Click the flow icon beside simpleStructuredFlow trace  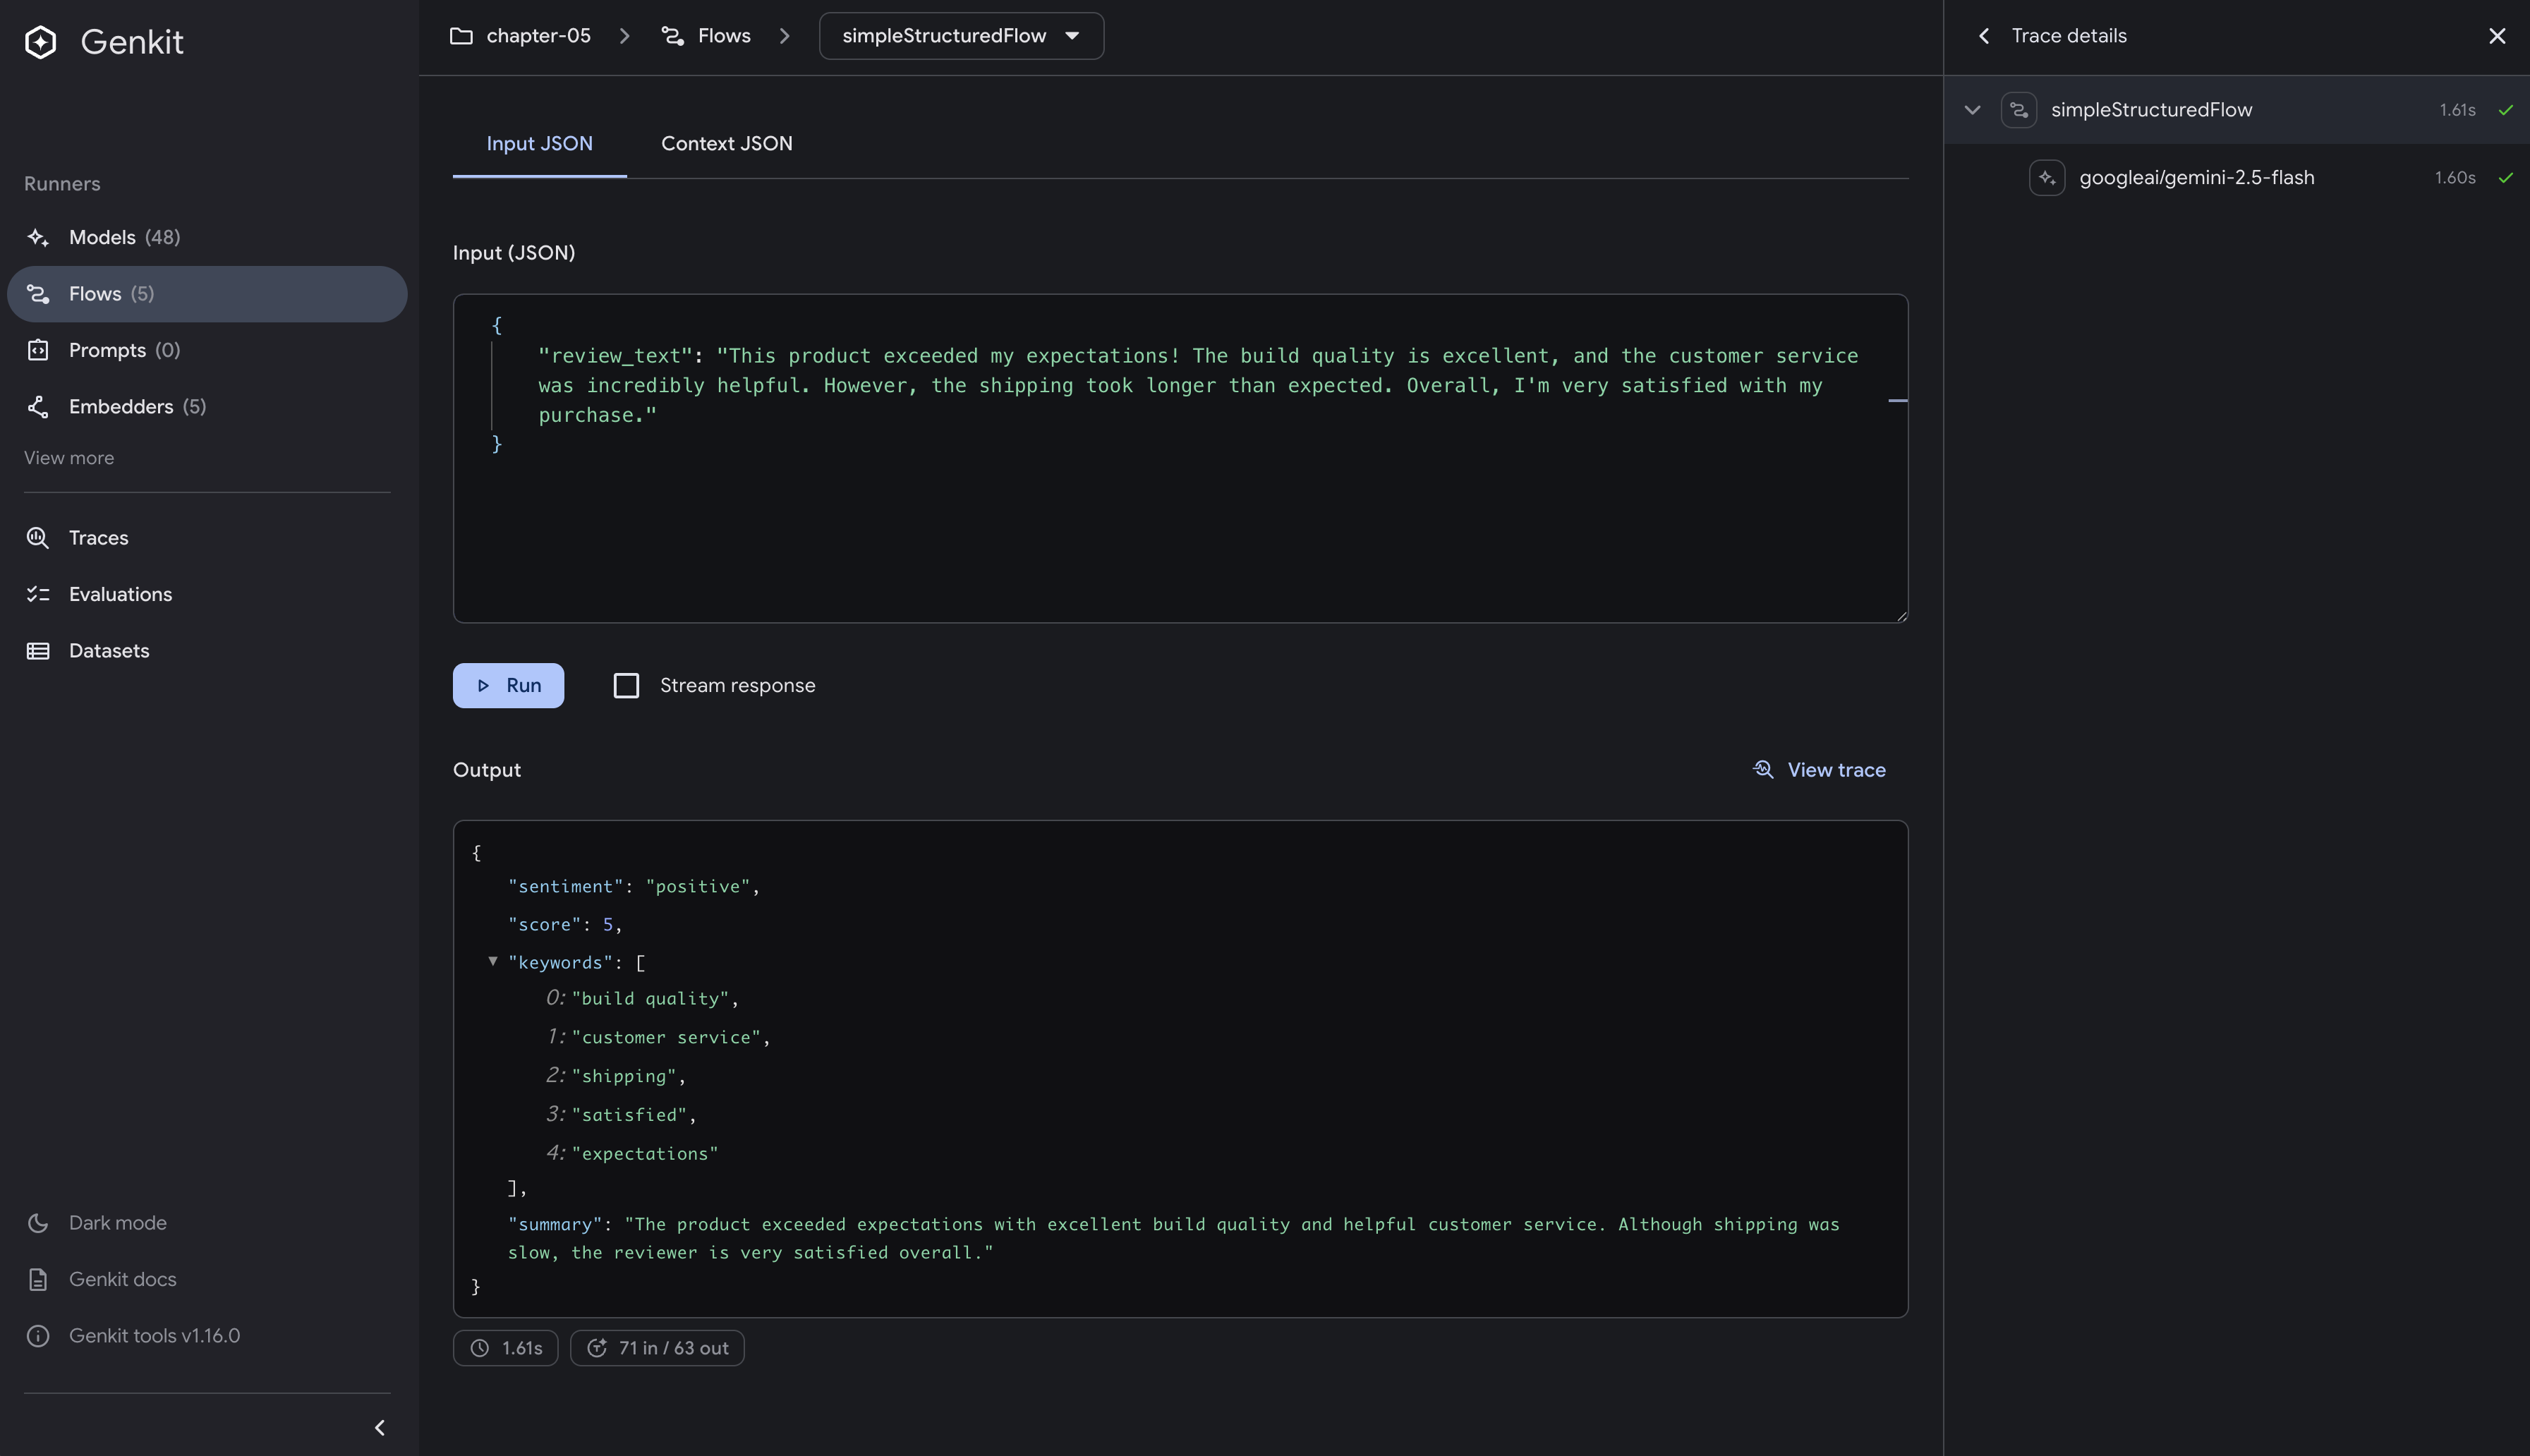point(2019,110)
